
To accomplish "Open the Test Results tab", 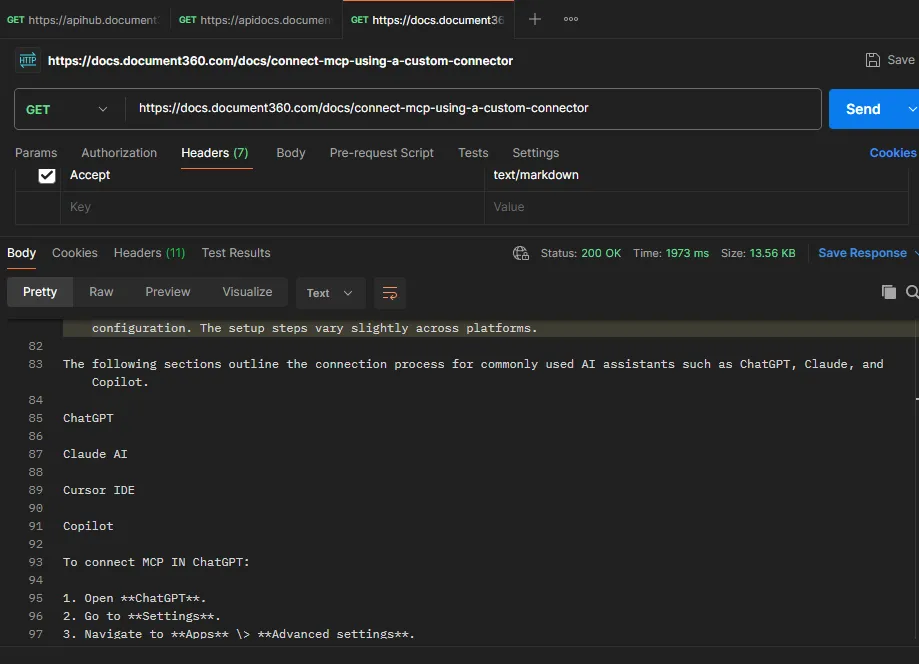I will pyautogui.click(x=236, y=253).
